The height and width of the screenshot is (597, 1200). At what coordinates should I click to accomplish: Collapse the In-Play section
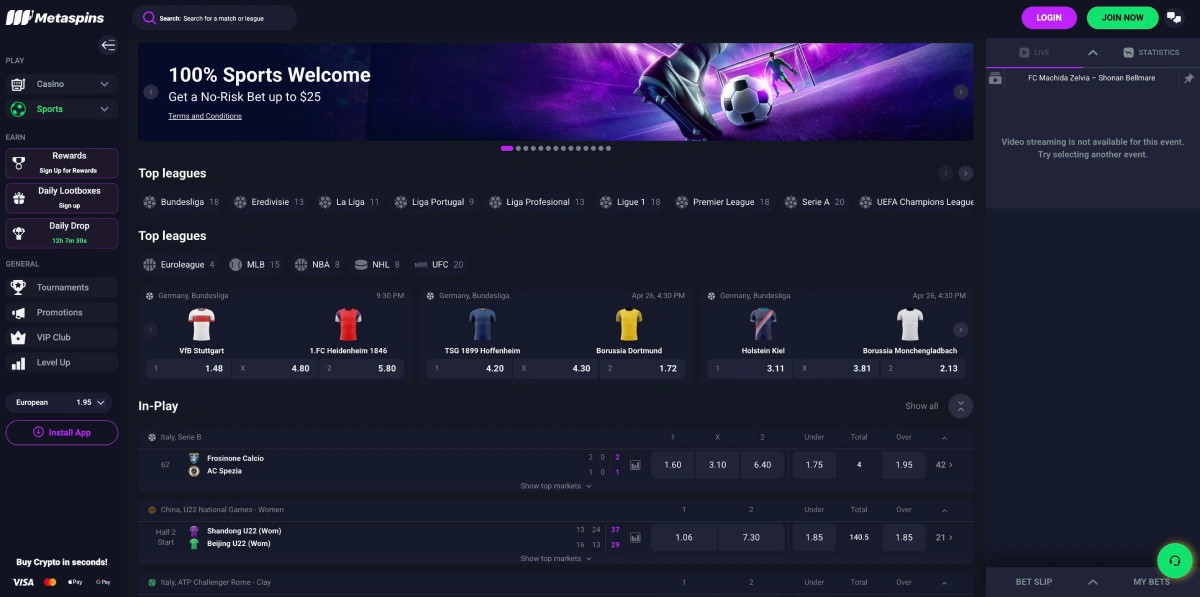tap(961, 406)
